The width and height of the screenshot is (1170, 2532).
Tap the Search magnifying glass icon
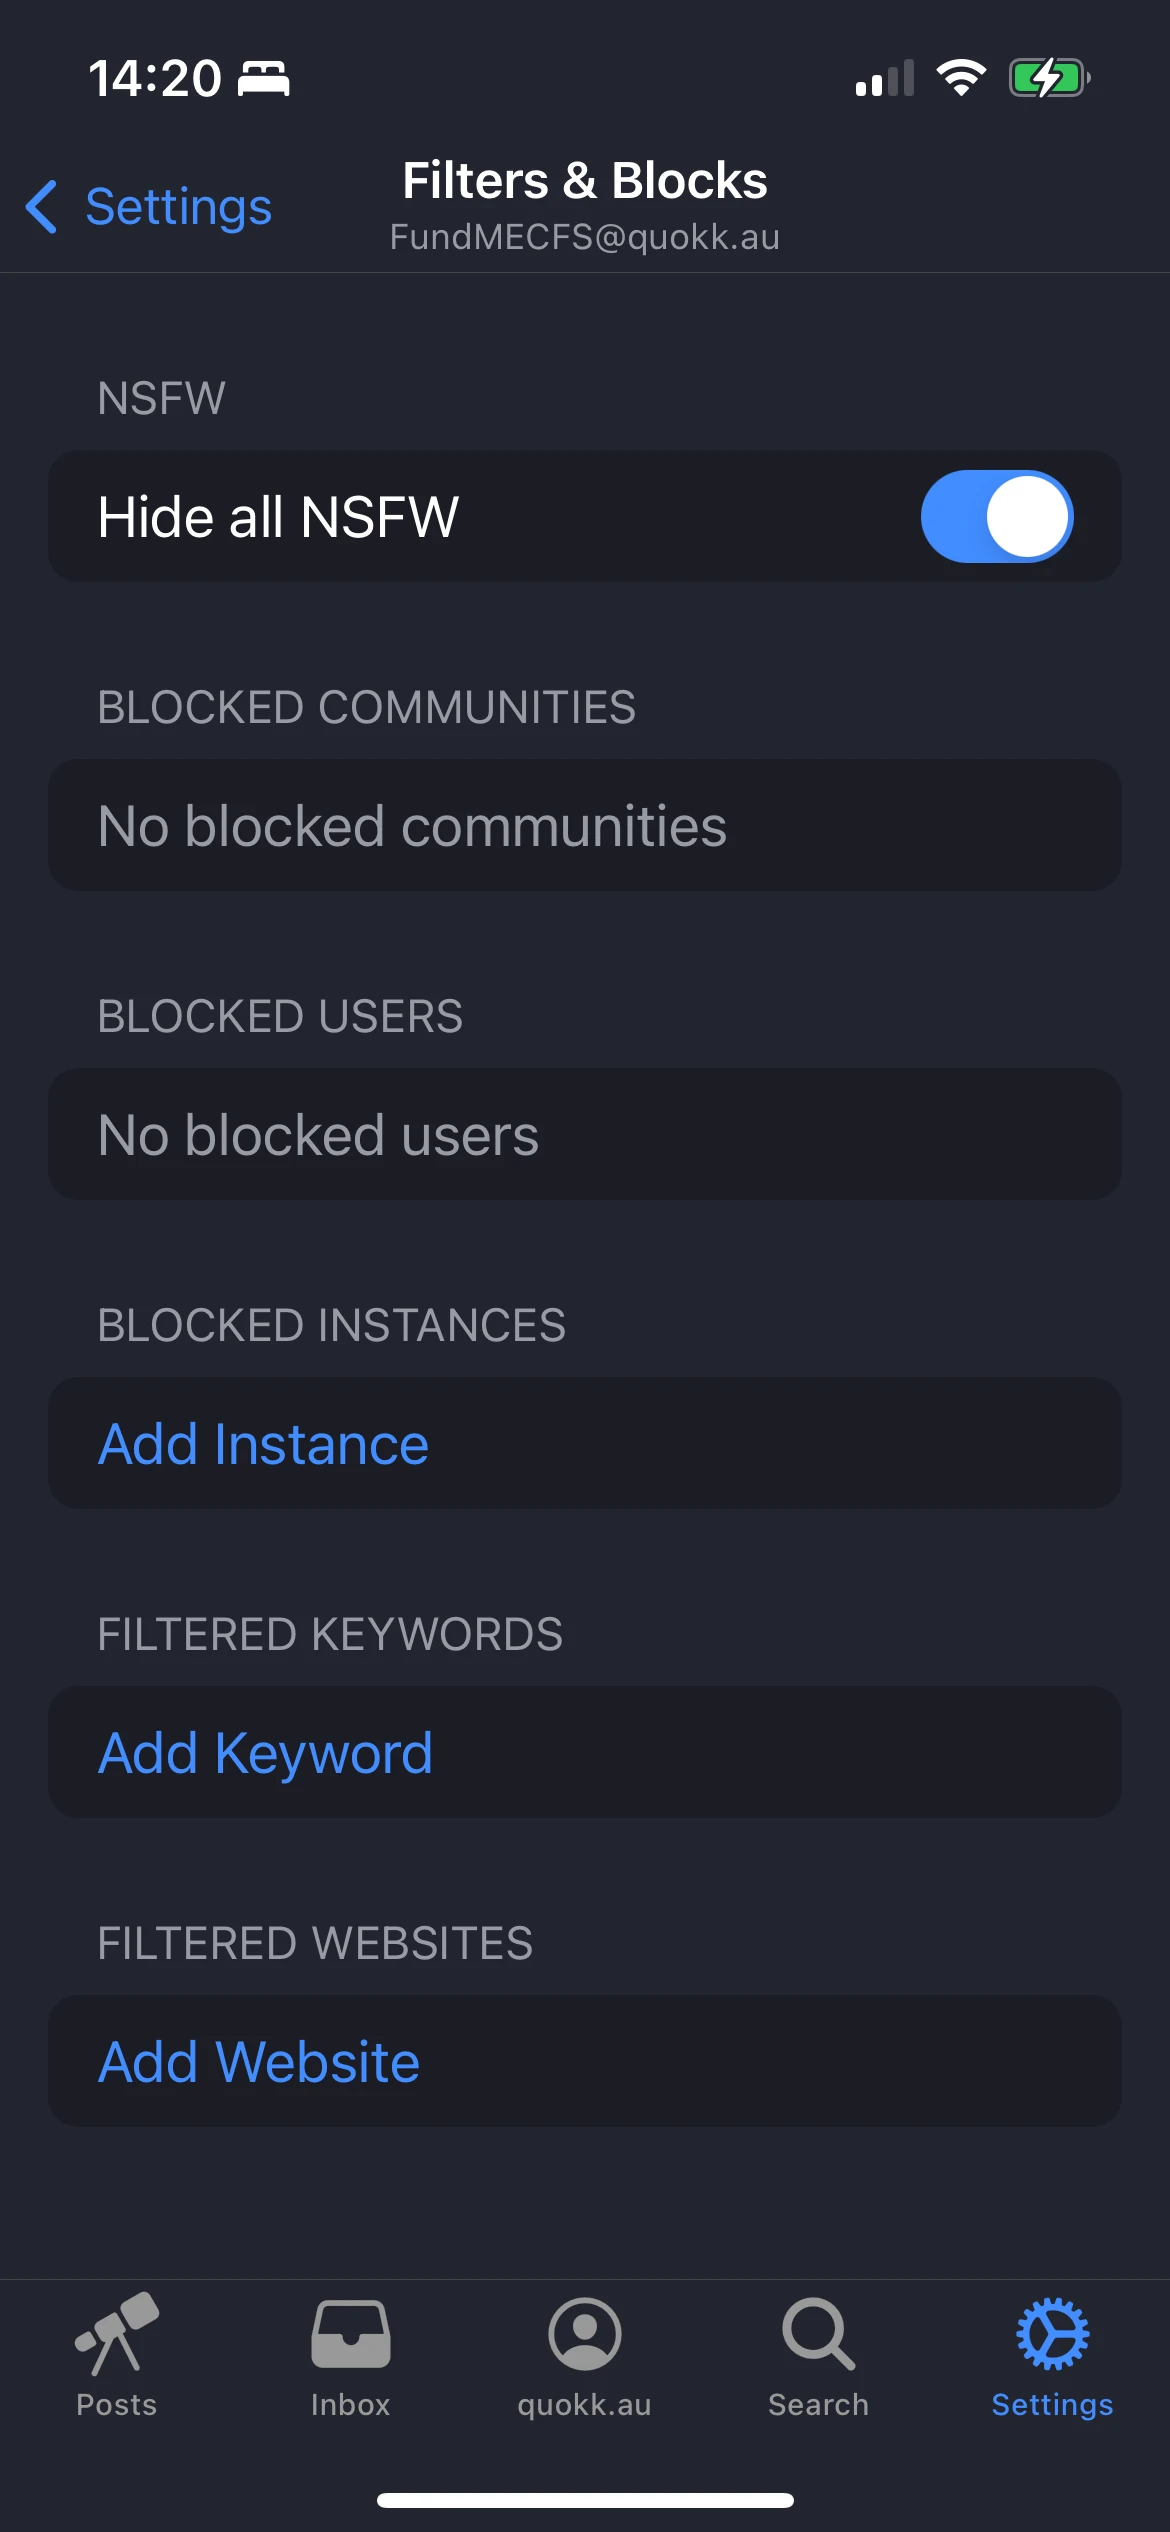818,2334
